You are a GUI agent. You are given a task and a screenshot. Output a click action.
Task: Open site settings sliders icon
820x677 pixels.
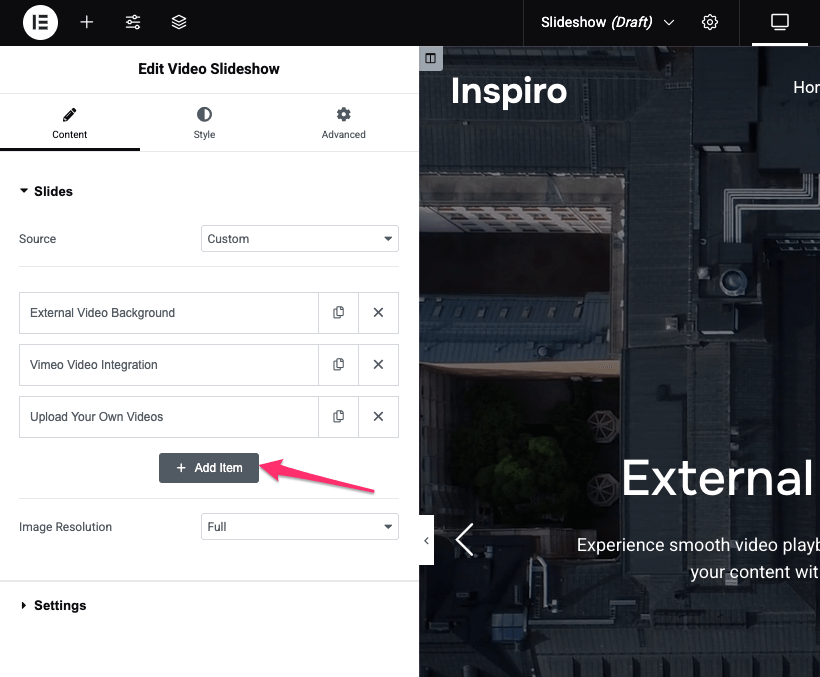tap(133, 22)
